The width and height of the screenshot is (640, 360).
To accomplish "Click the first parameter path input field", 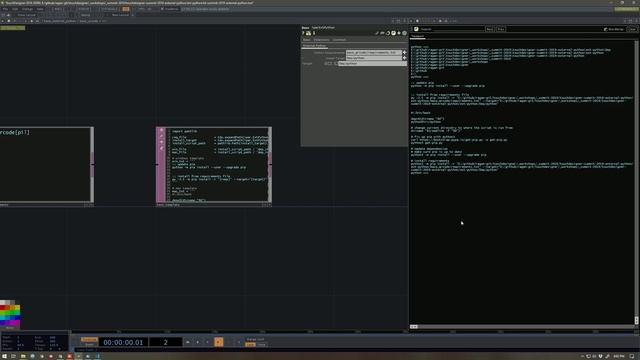I will [373, 53].
